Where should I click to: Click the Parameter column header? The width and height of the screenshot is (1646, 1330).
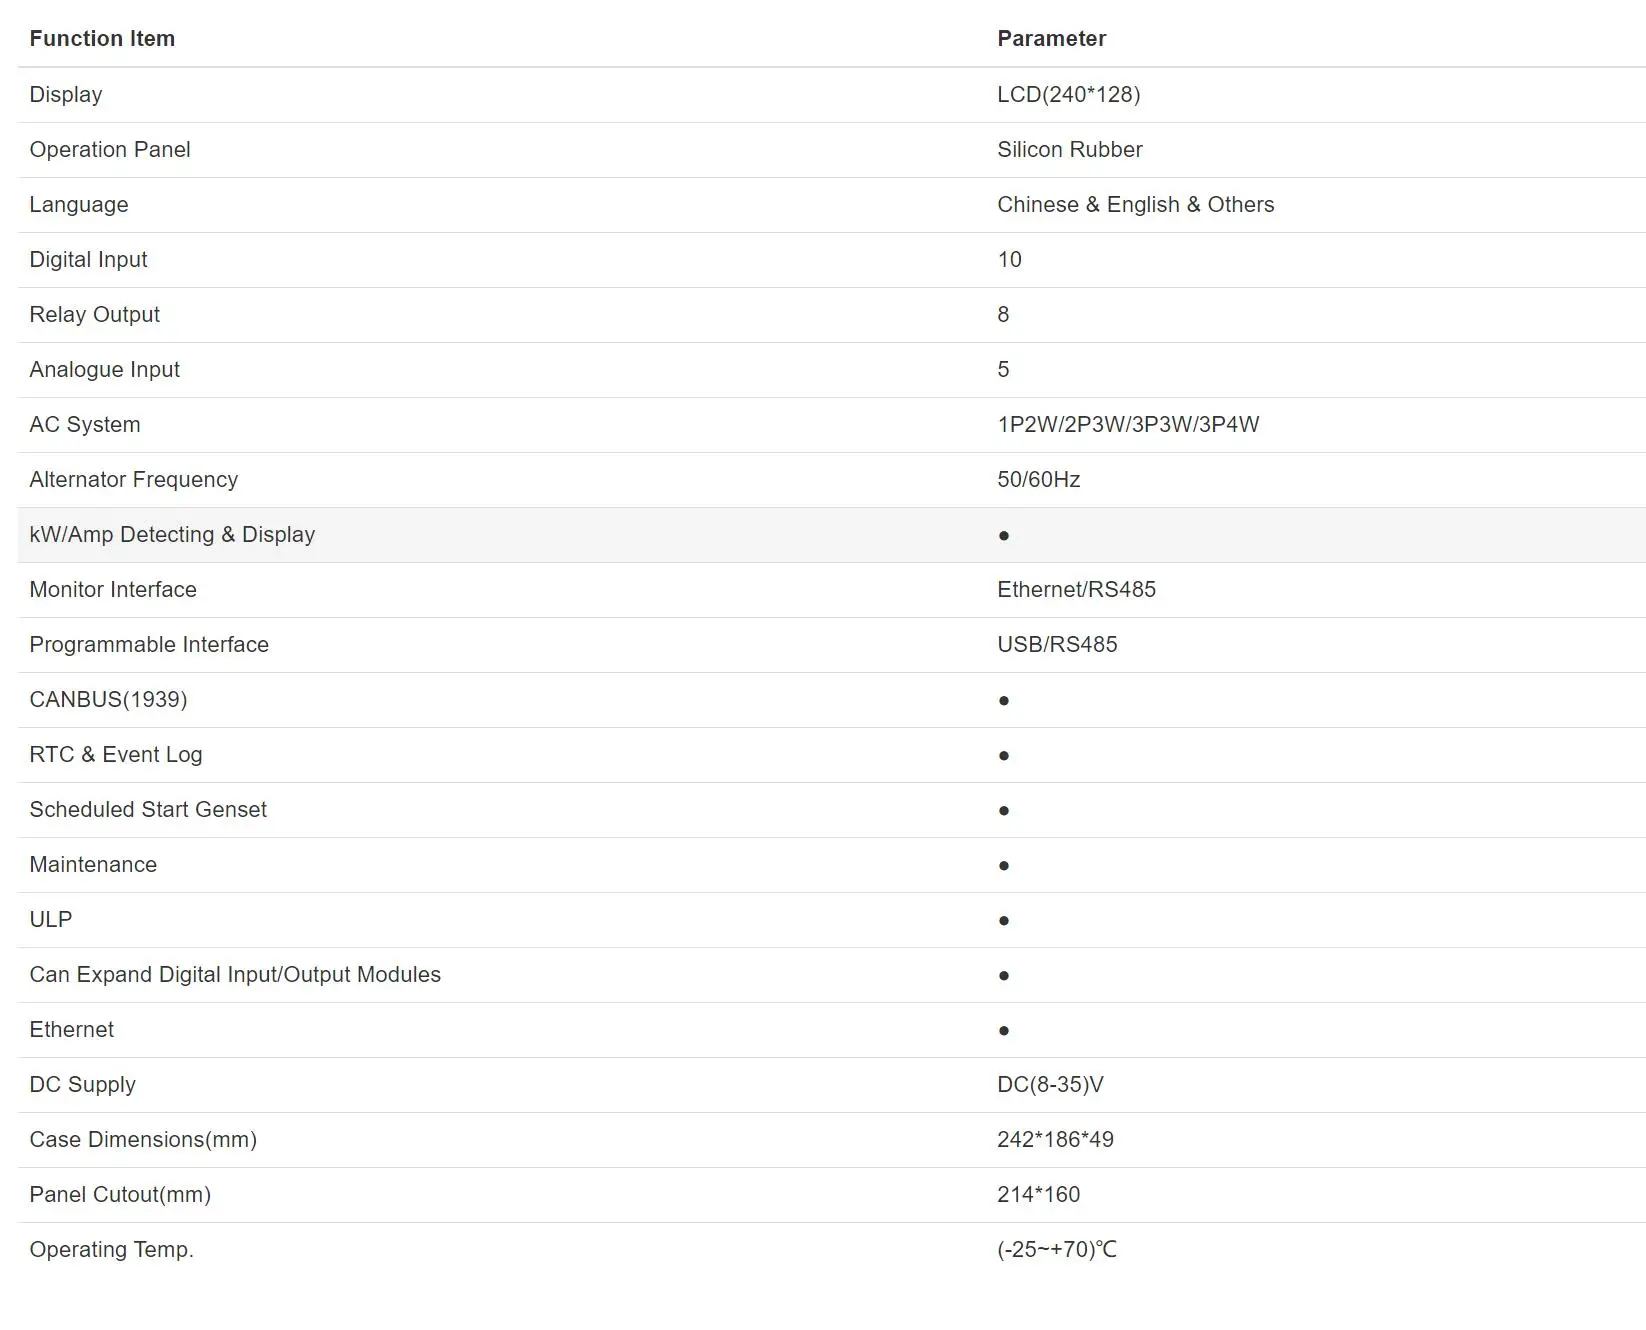pyautogui.click(x=1051, y=39)
